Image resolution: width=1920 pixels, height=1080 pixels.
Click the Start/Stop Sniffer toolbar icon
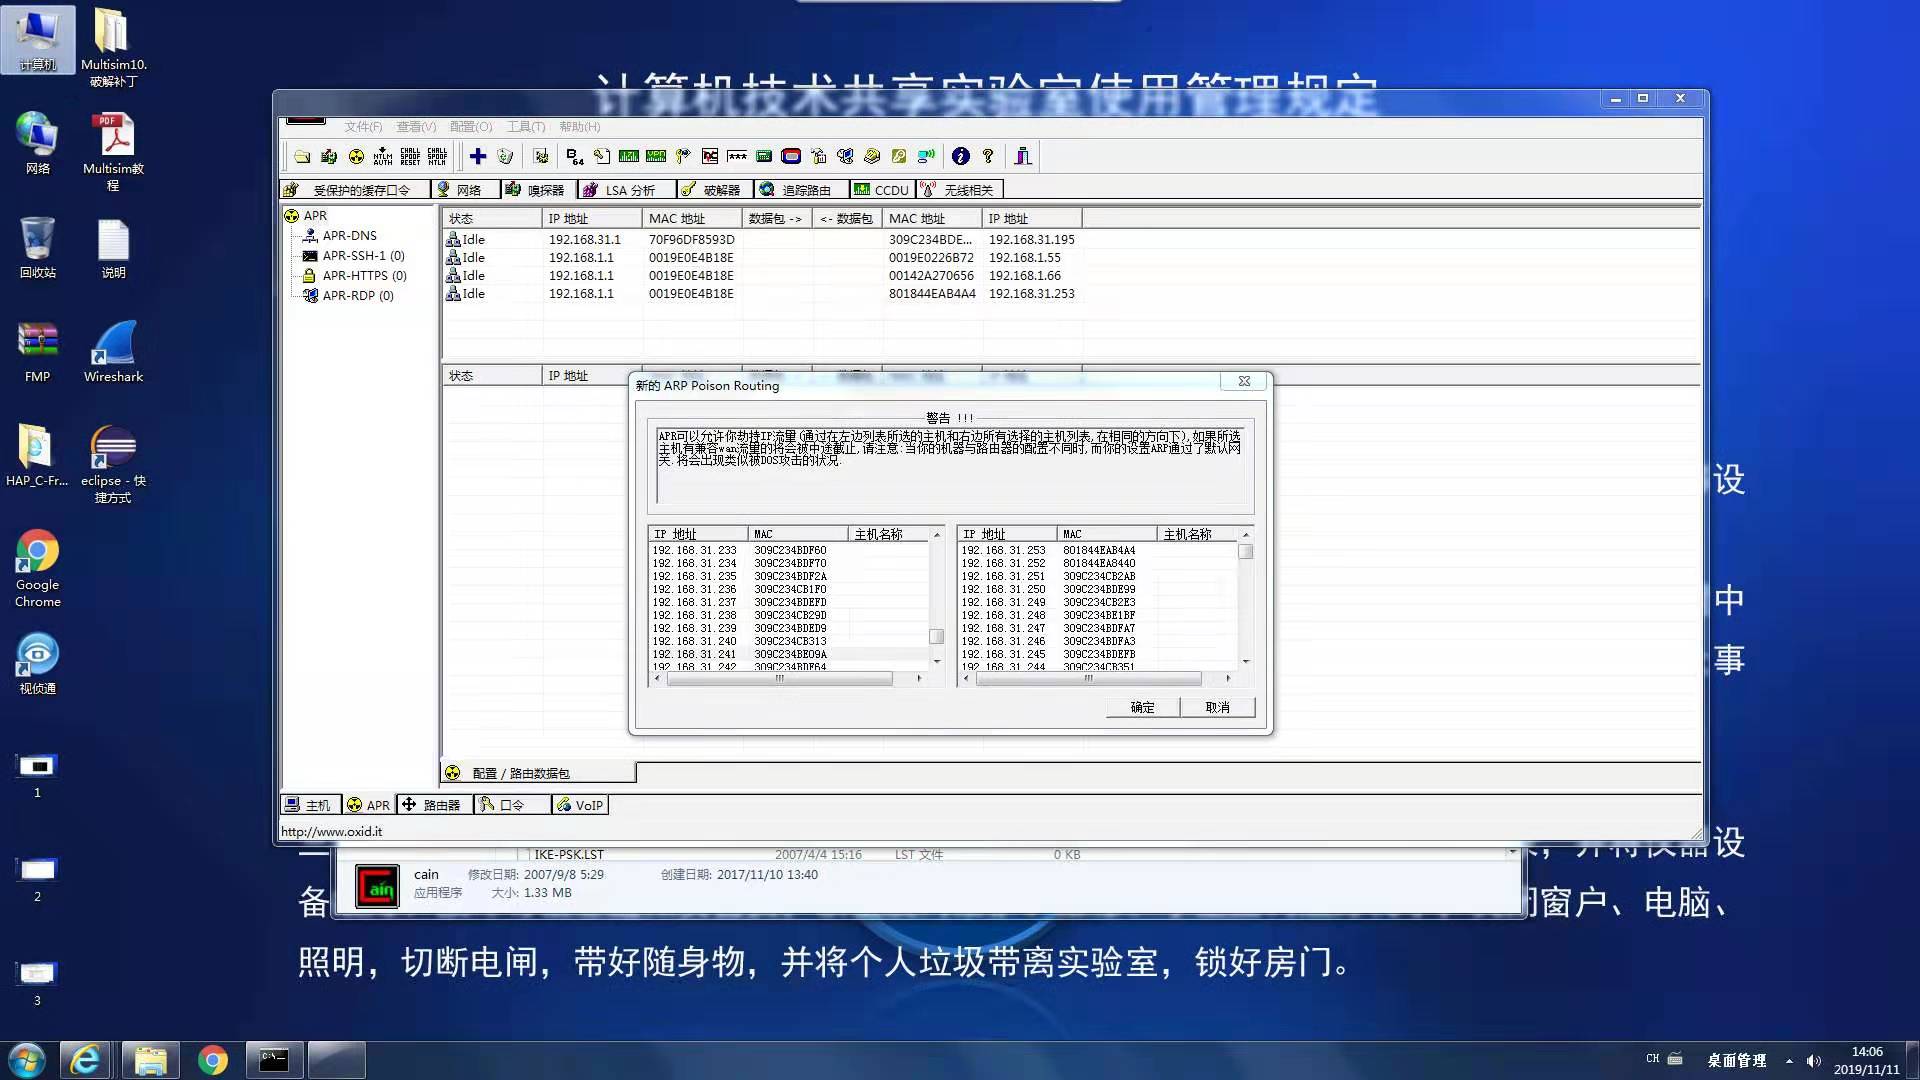point(329,156)
